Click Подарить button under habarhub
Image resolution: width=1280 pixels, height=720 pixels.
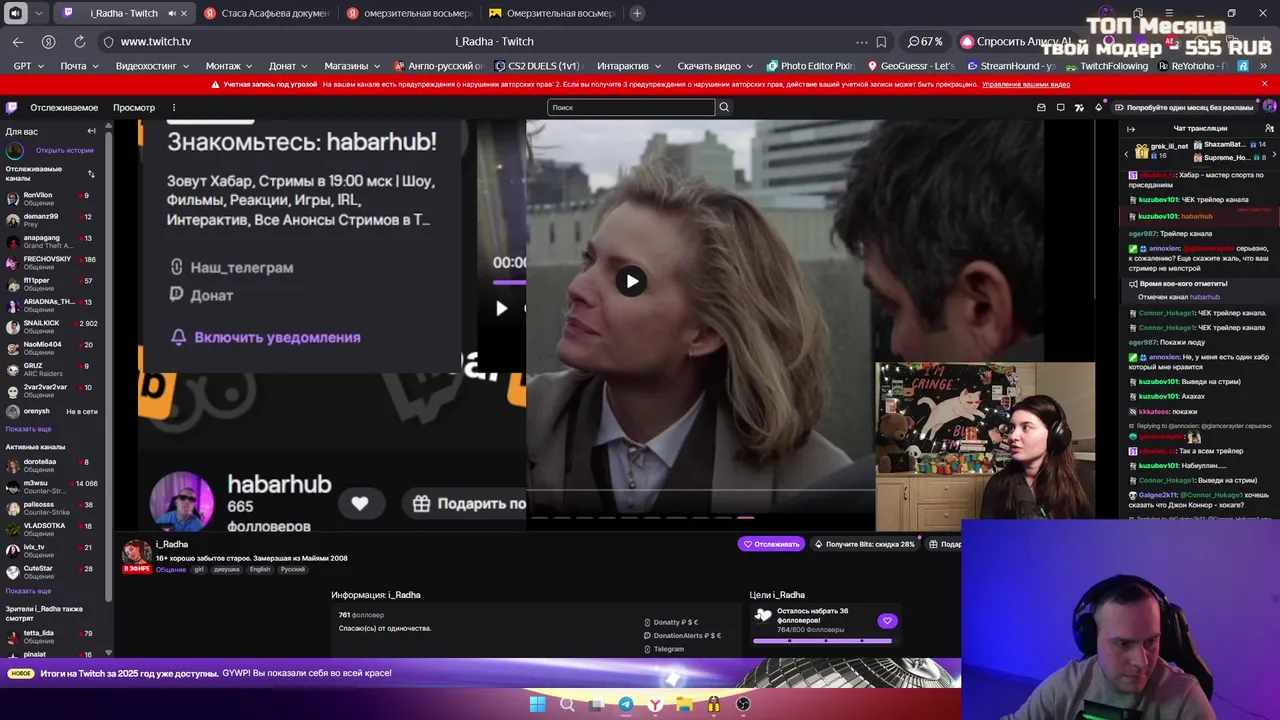[x=468, y=503]
